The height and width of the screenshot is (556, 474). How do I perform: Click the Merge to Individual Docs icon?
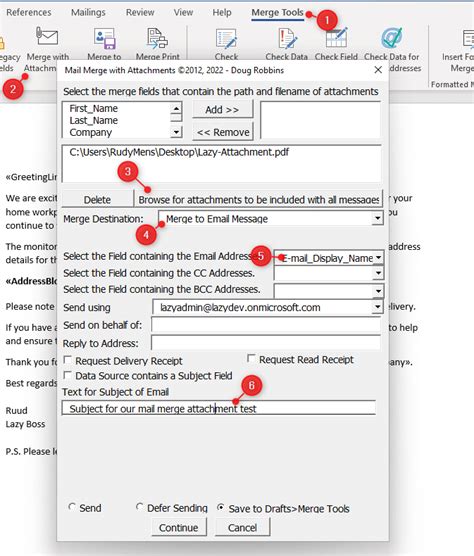(104, 38)
